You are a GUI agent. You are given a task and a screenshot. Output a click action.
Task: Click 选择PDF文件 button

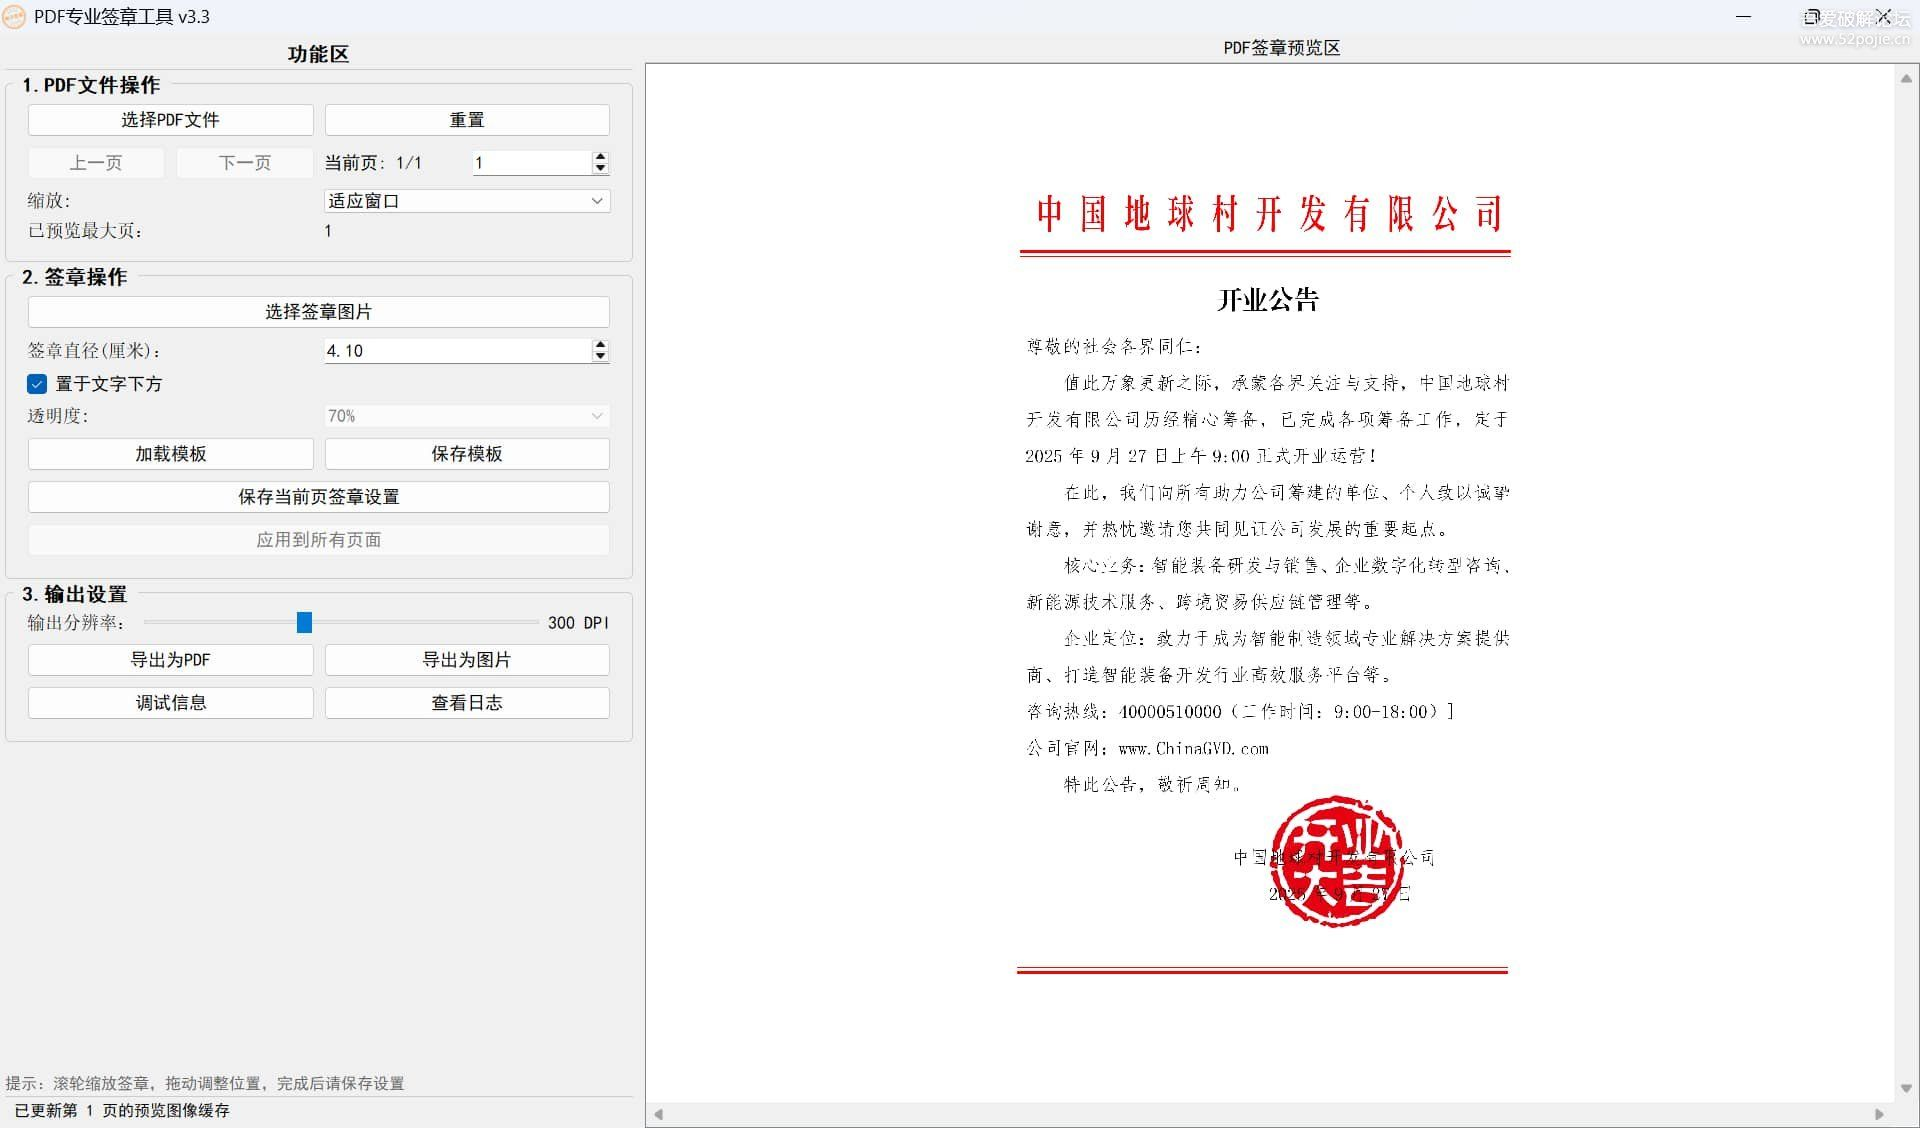pyautogui.click(x=170, y=120)
